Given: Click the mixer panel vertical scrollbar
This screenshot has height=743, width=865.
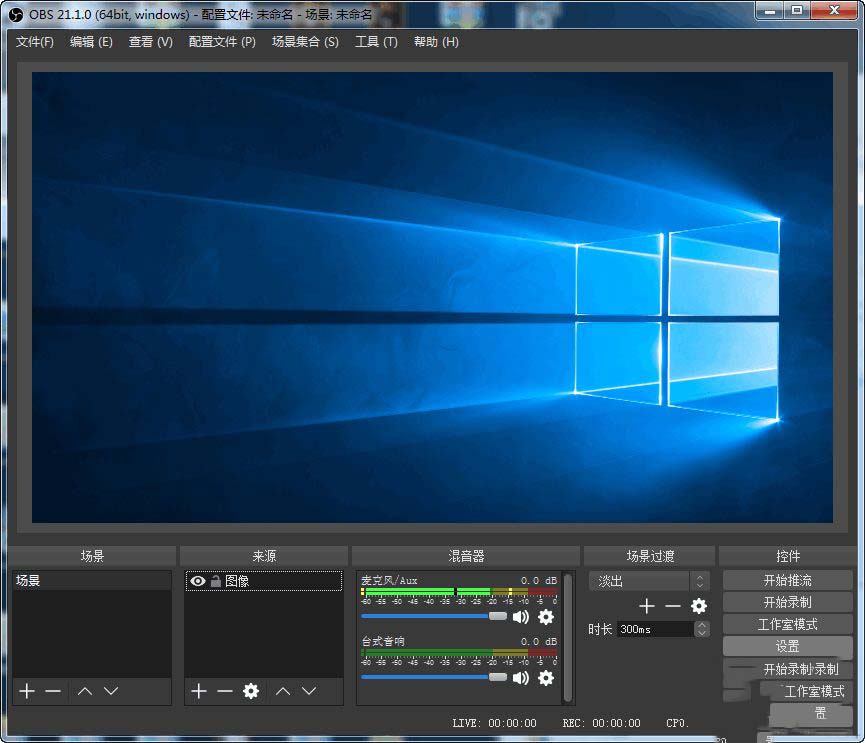Looking at the screenshot, I should pos(567,638).
